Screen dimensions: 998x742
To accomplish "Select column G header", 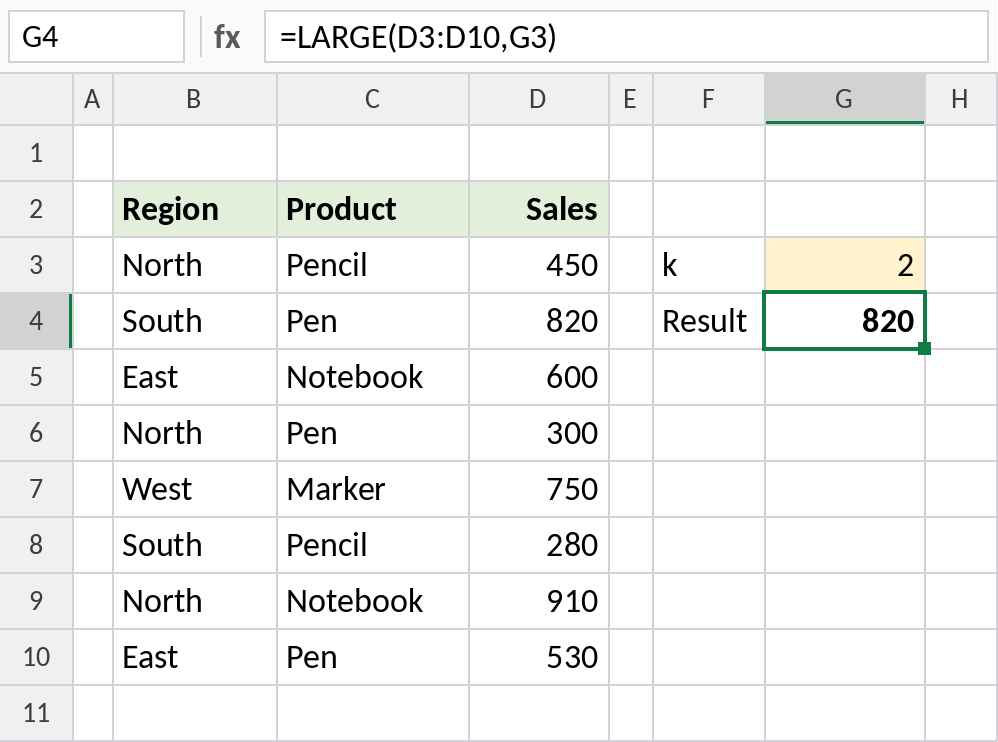I will tap(845, 99).
